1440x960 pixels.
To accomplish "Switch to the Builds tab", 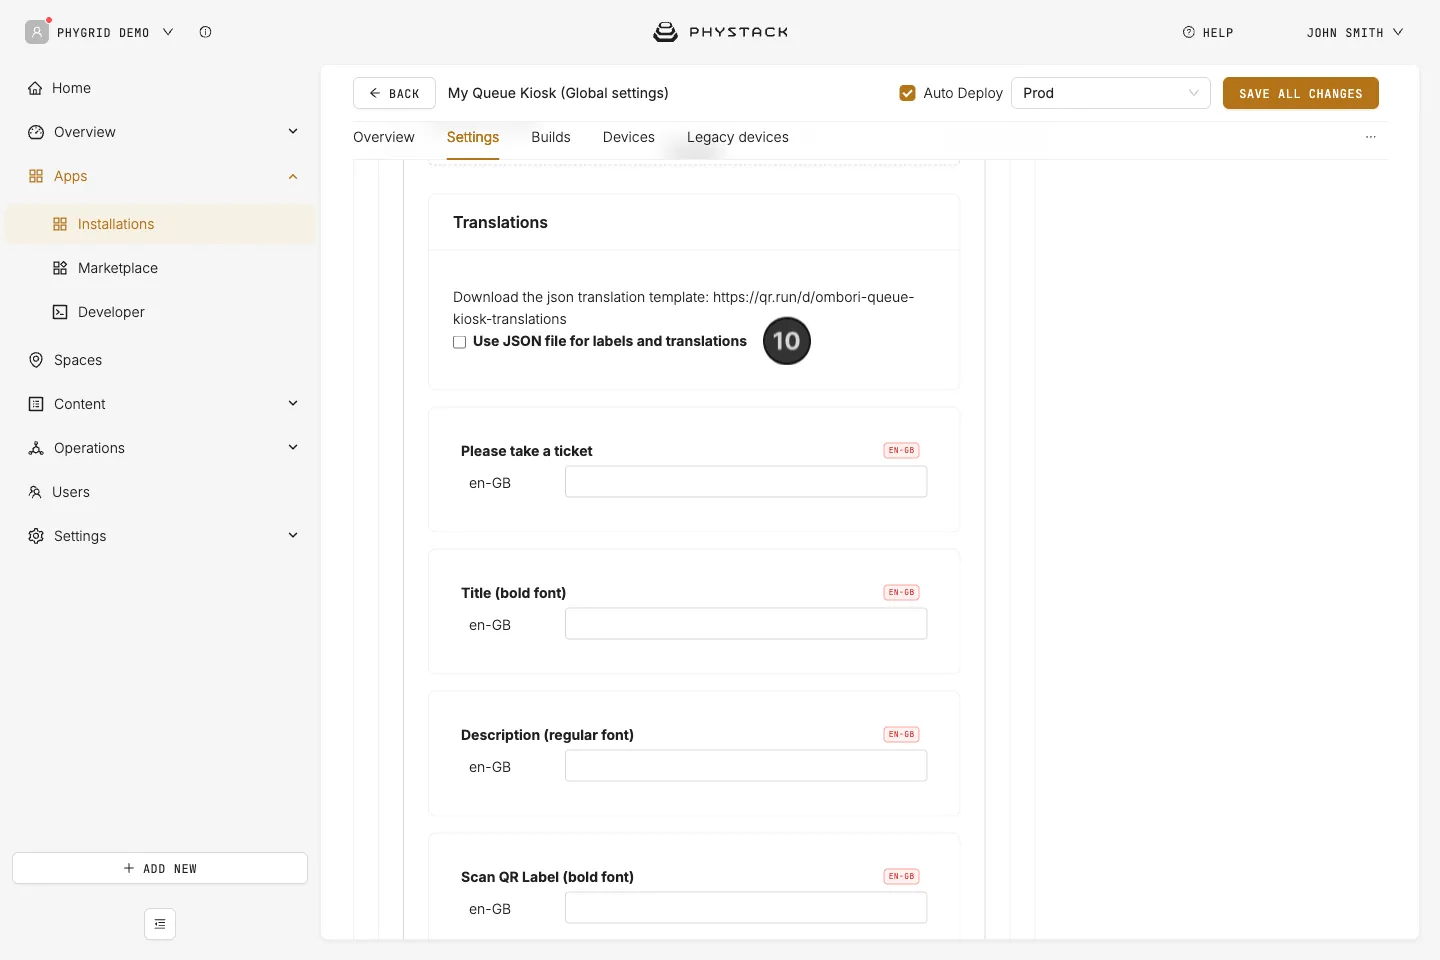I will coord(551,137).
